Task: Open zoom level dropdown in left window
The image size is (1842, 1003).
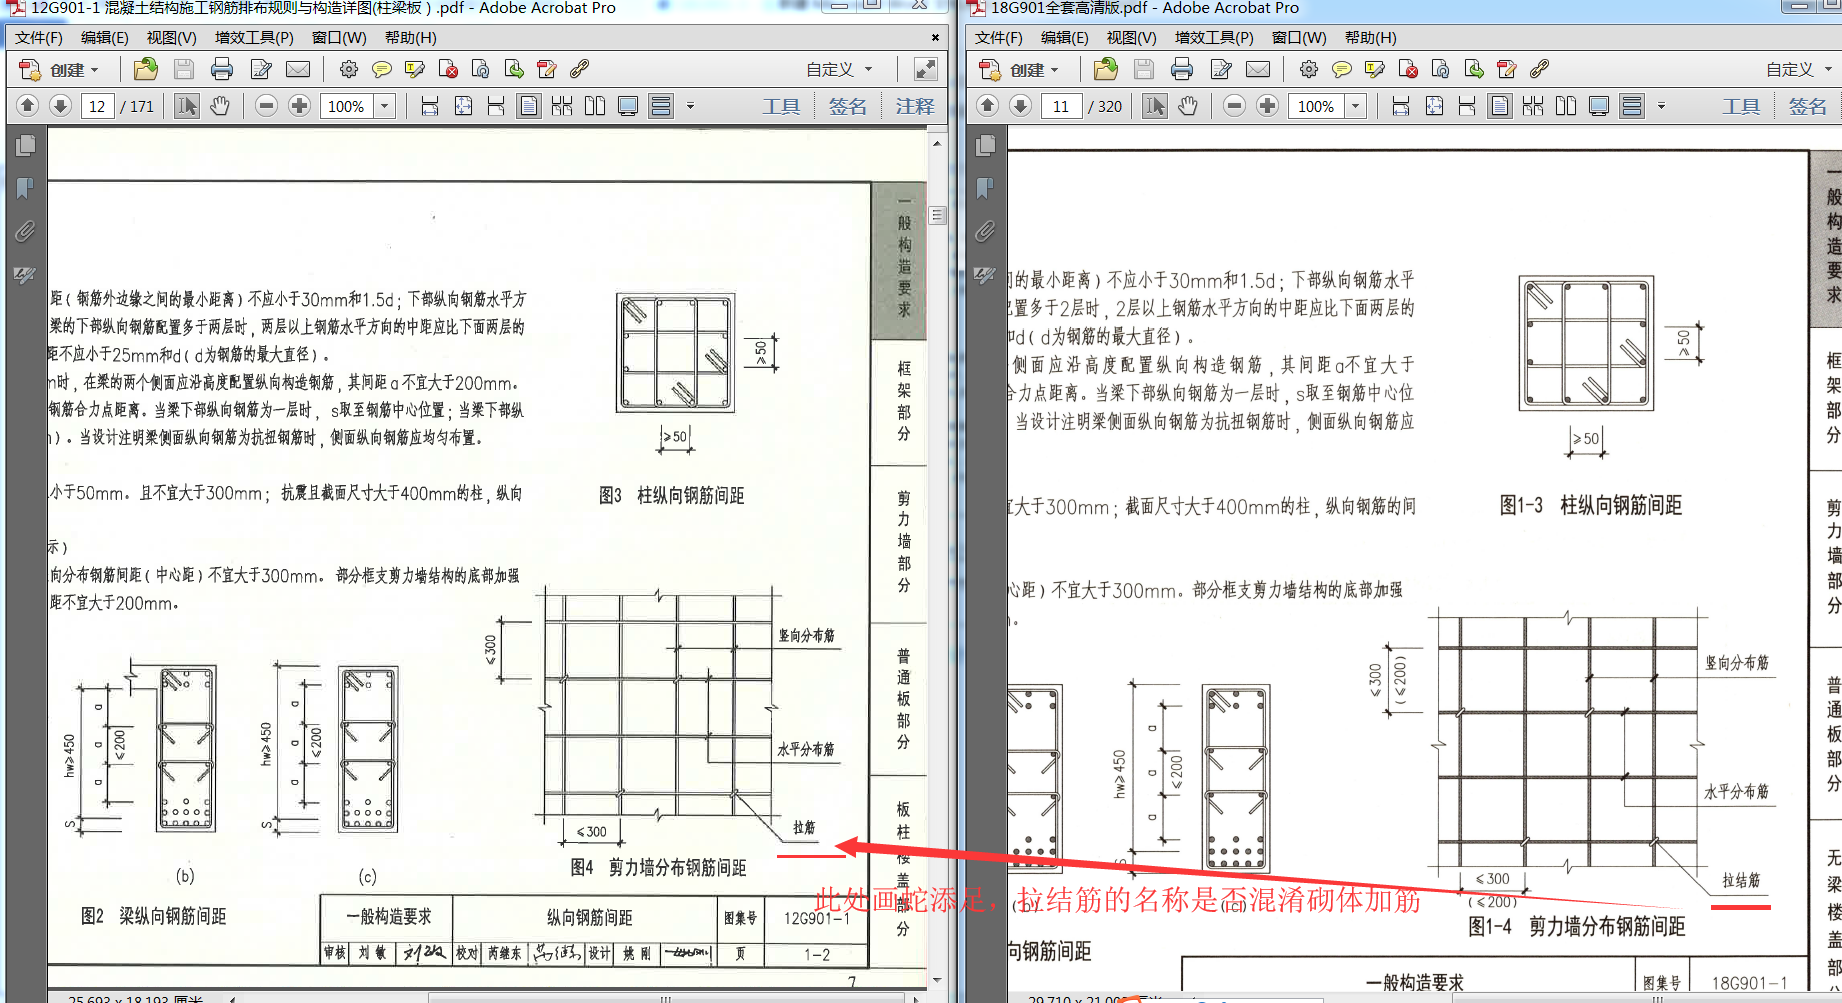Action: (385, 106)
